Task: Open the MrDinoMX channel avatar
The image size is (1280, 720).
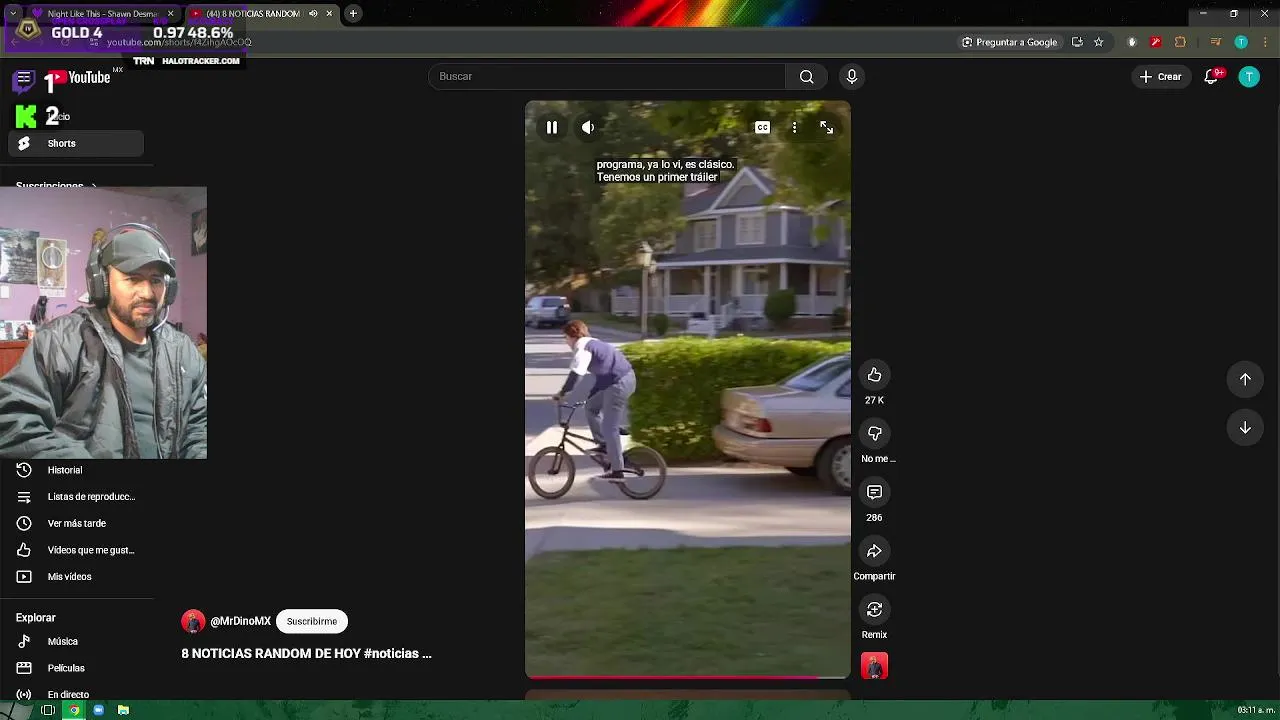Action: click(x=193, y=621)
